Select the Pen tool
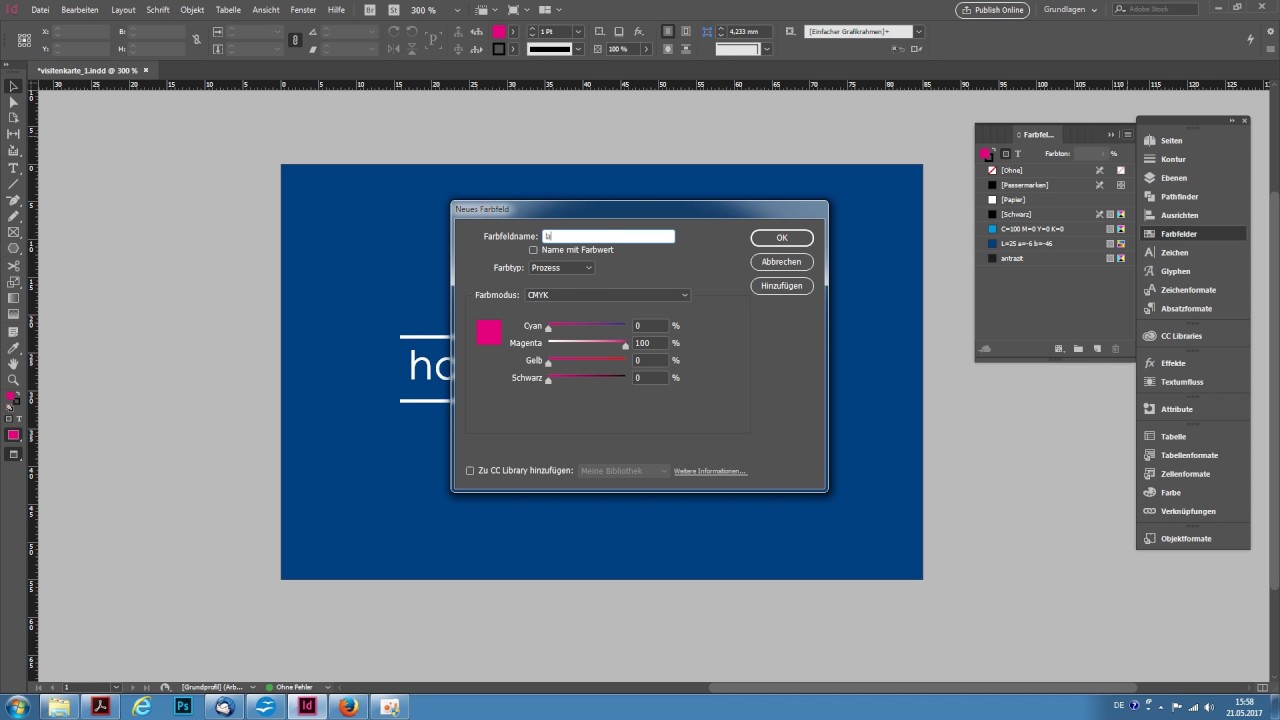This screenshot has height=720, width=1280. click(x=13, y=200)
